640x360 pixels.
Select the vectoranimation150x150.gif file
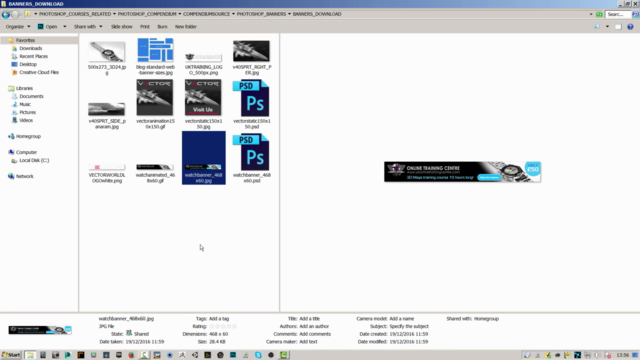[x=155, y=104]
